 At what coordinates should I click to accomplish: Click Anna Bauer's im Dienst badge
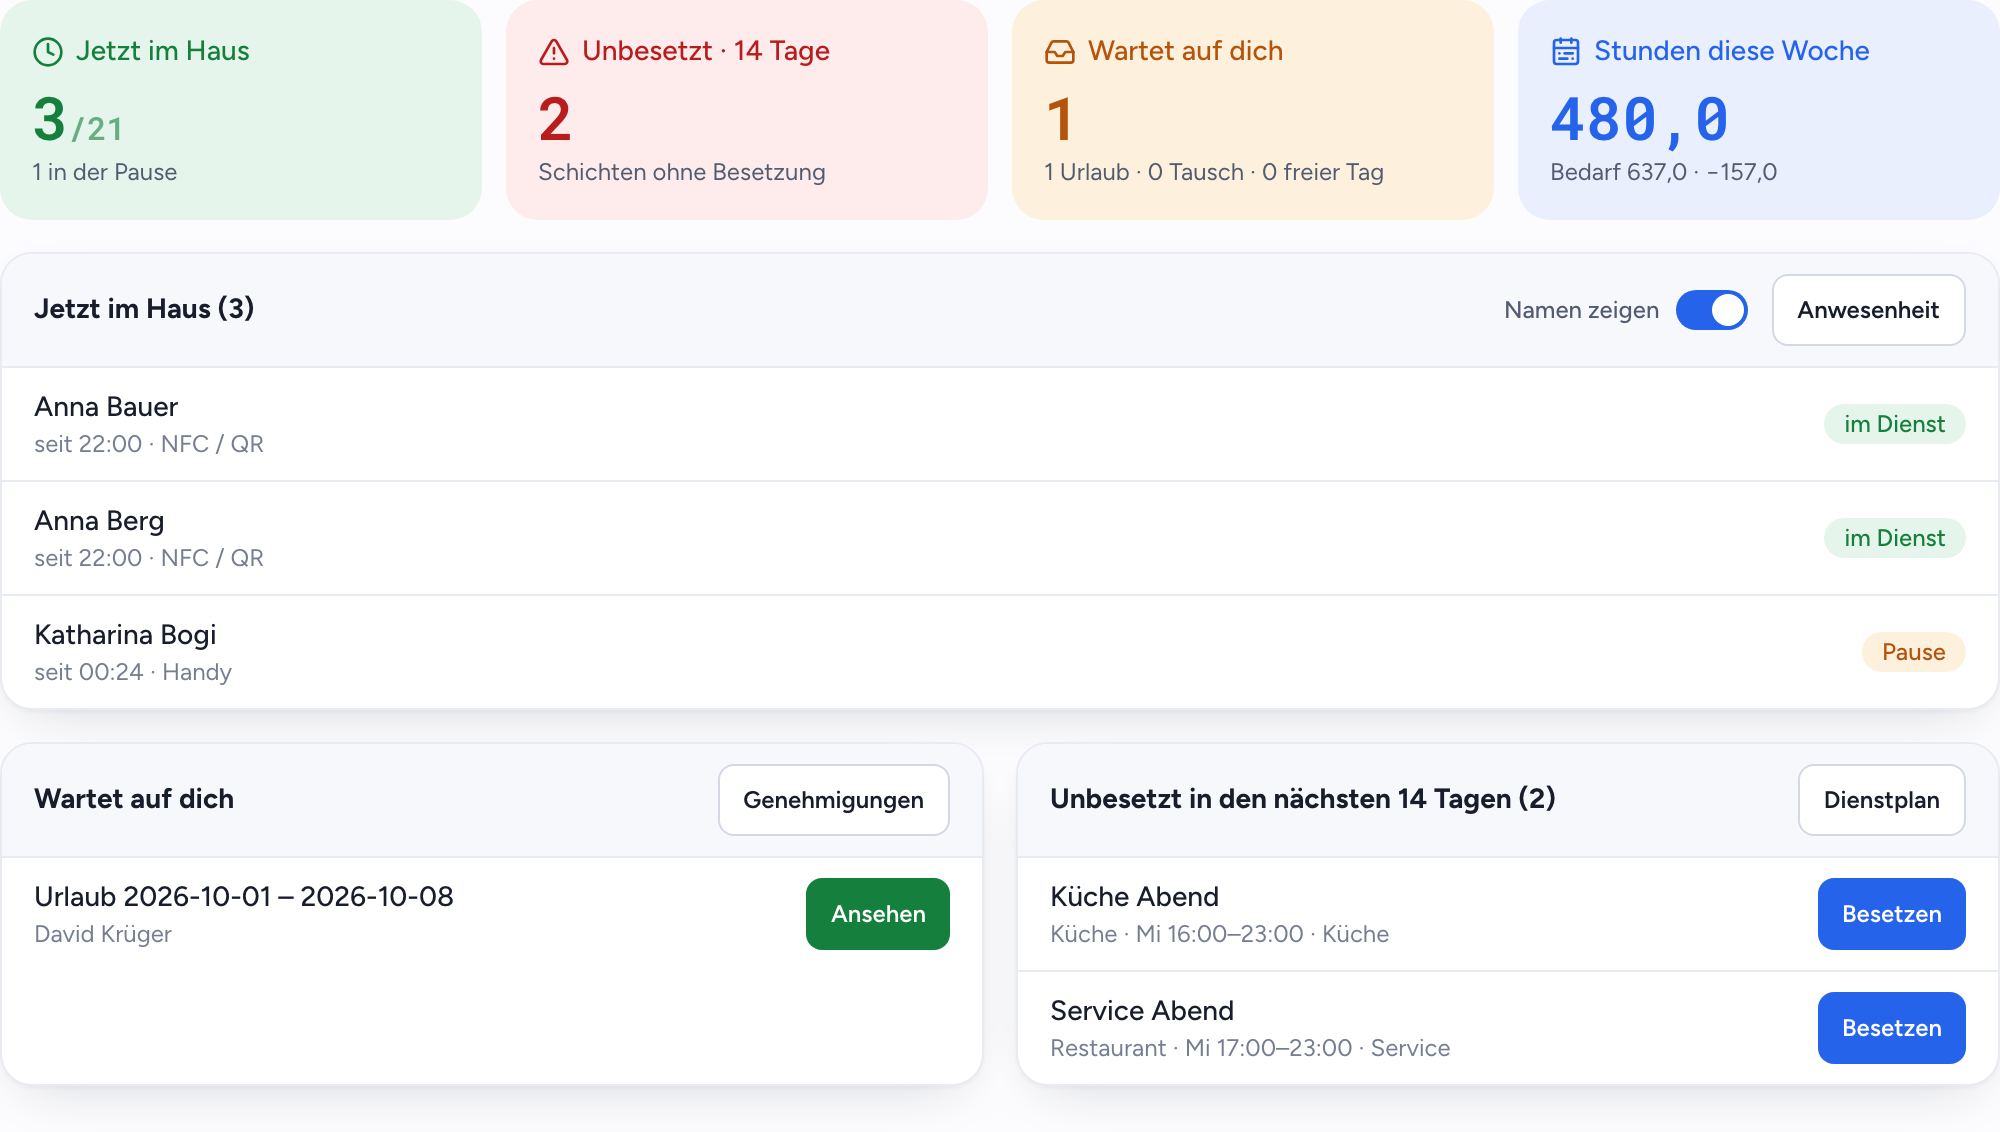pos(1894,424)
